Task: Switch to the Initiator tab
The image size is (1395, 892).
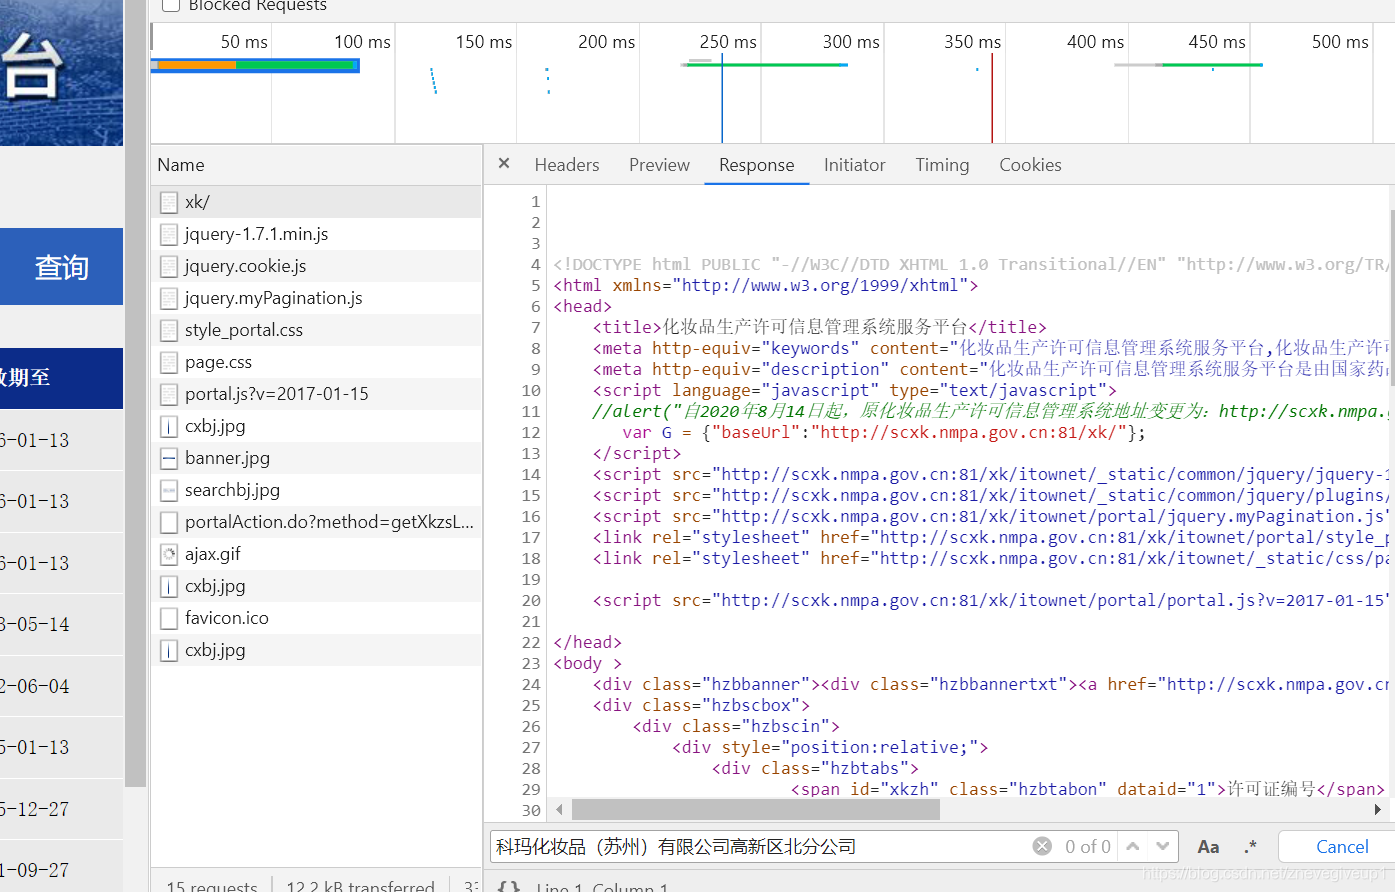Action: [x=854, y=165]
